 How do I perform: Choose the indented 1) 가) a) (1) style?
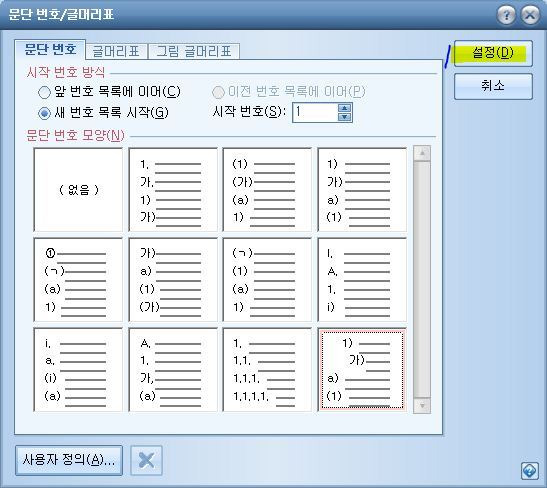(x=362, y=370)
